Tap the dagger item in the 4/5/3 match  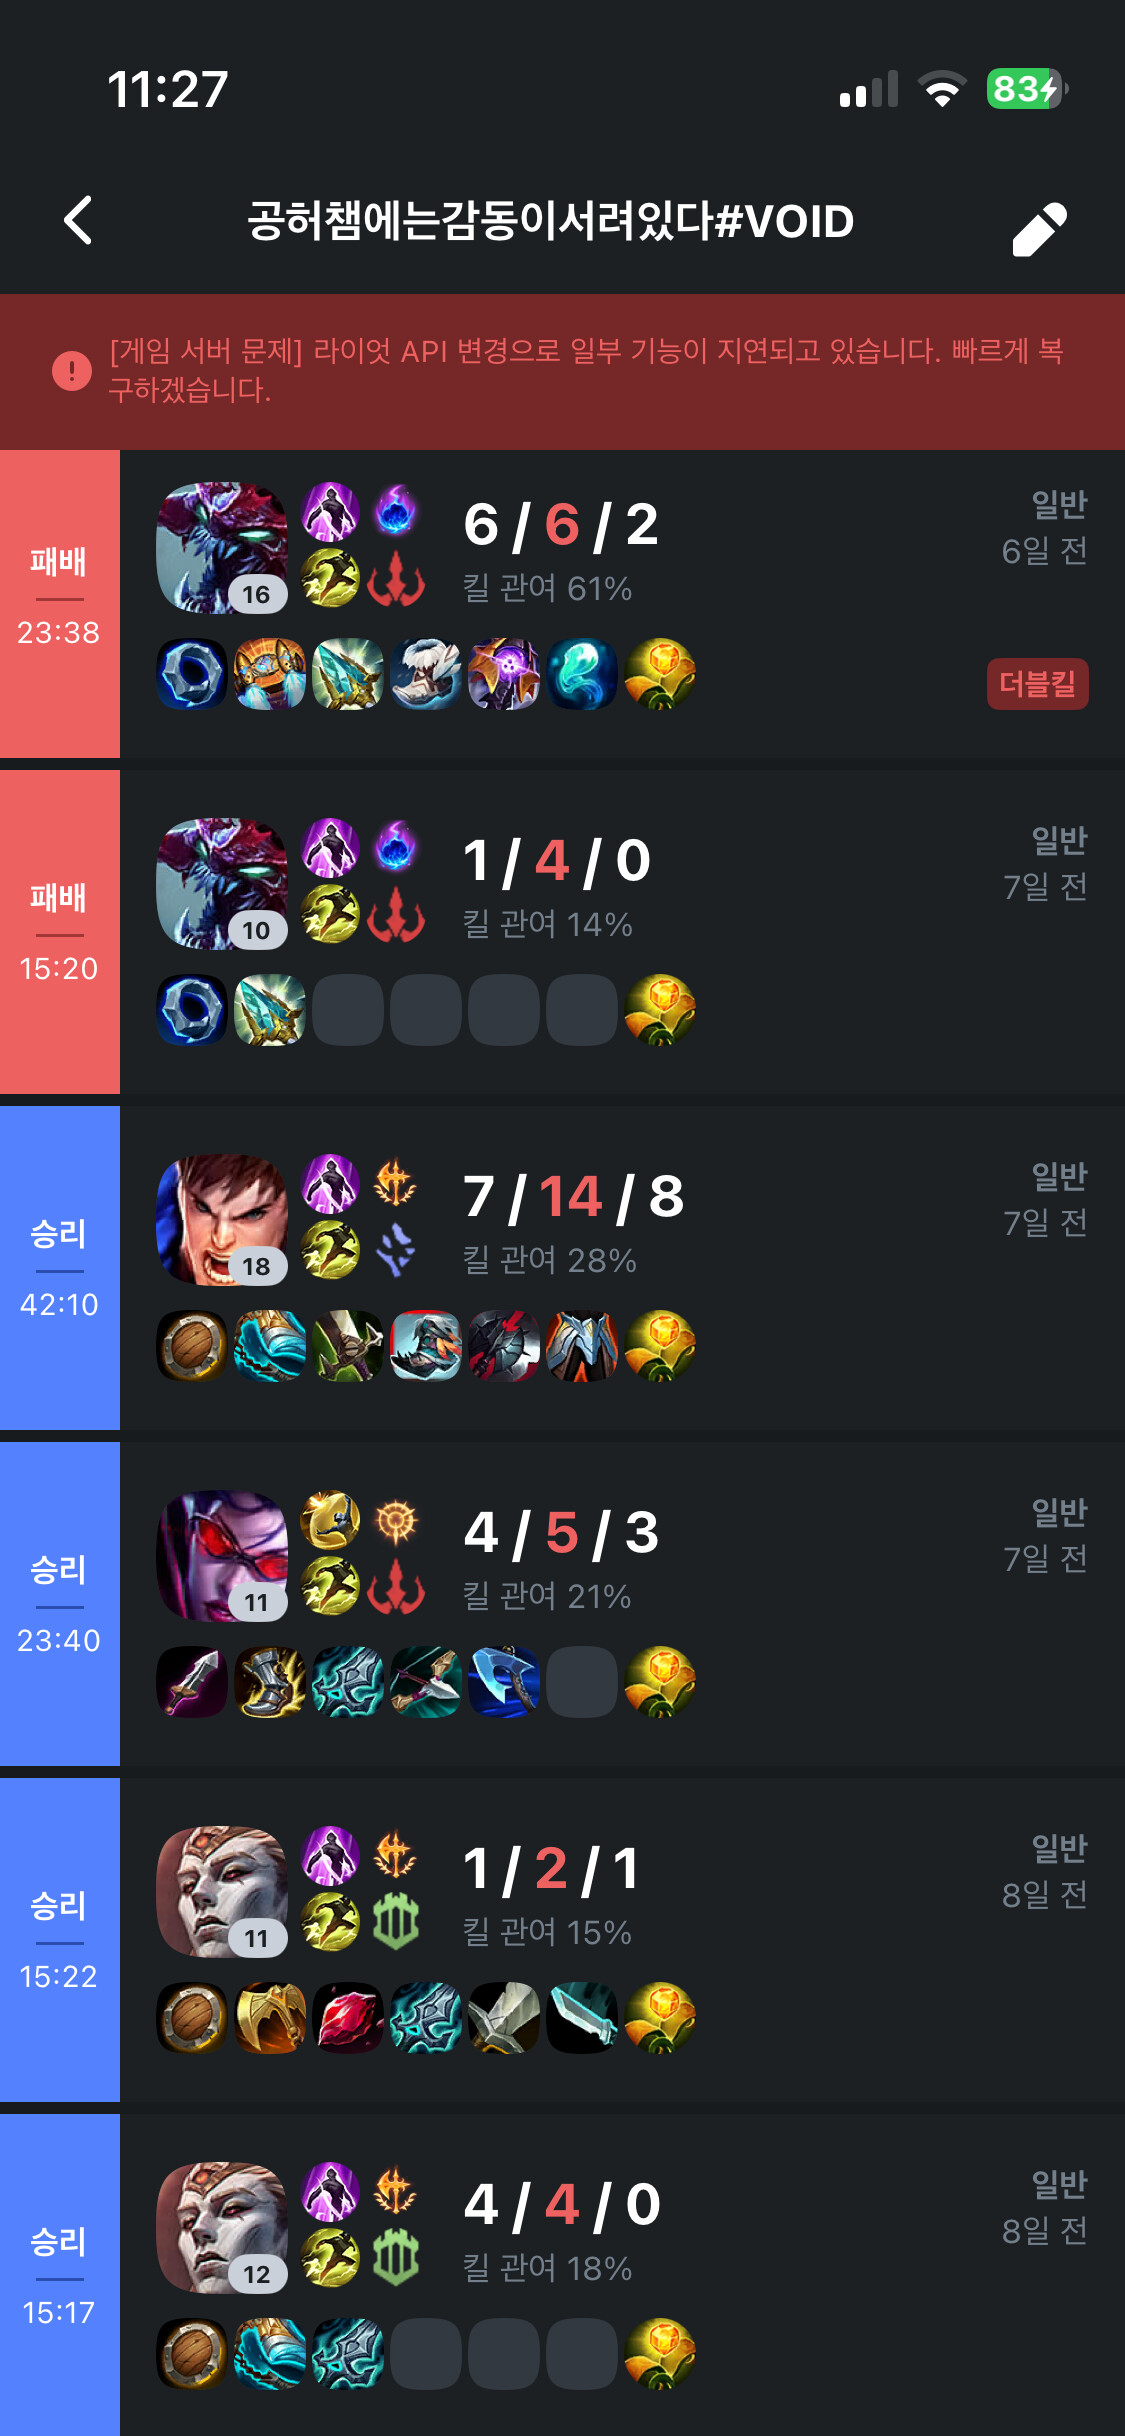point(192,1682)
